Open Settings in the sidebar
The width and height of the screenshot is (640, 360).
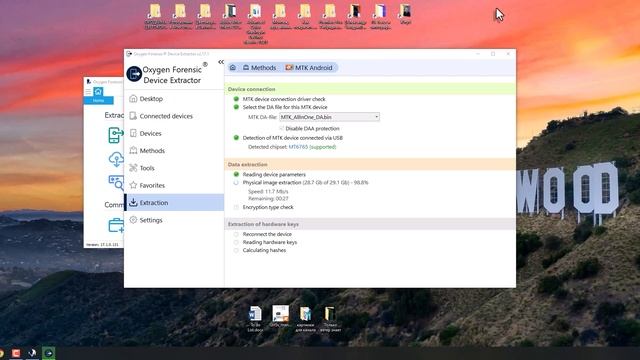pos(174,220)
